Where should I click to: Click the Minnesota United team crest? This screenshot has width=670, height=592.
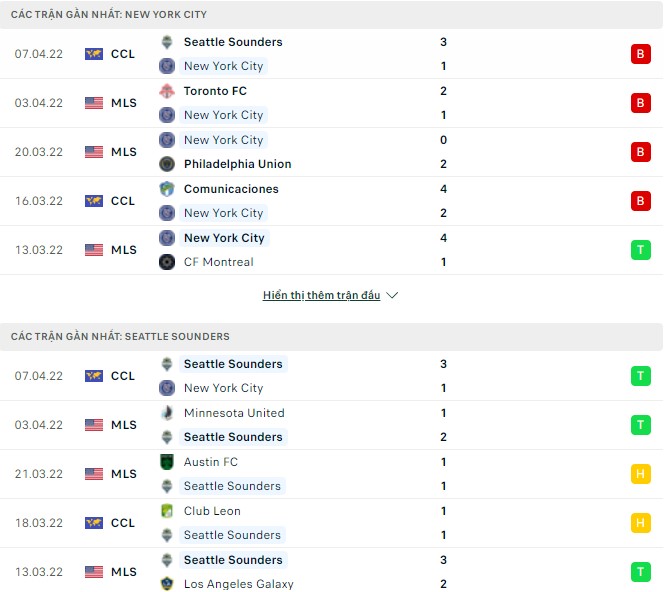pyautogui.click(x=167, y=413)
